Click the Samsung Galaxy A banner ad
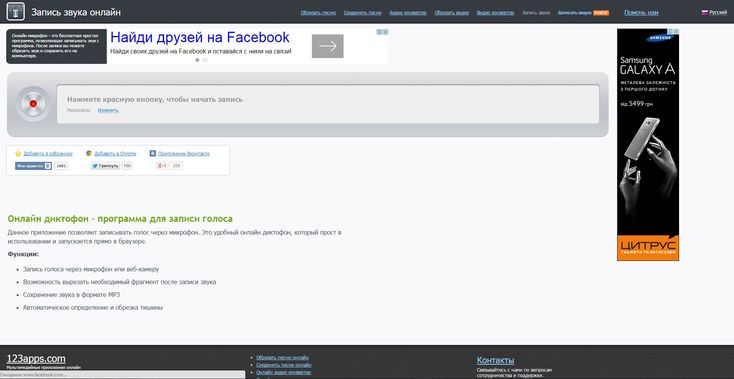Viewport: 734px width, 379px height. 648,145
